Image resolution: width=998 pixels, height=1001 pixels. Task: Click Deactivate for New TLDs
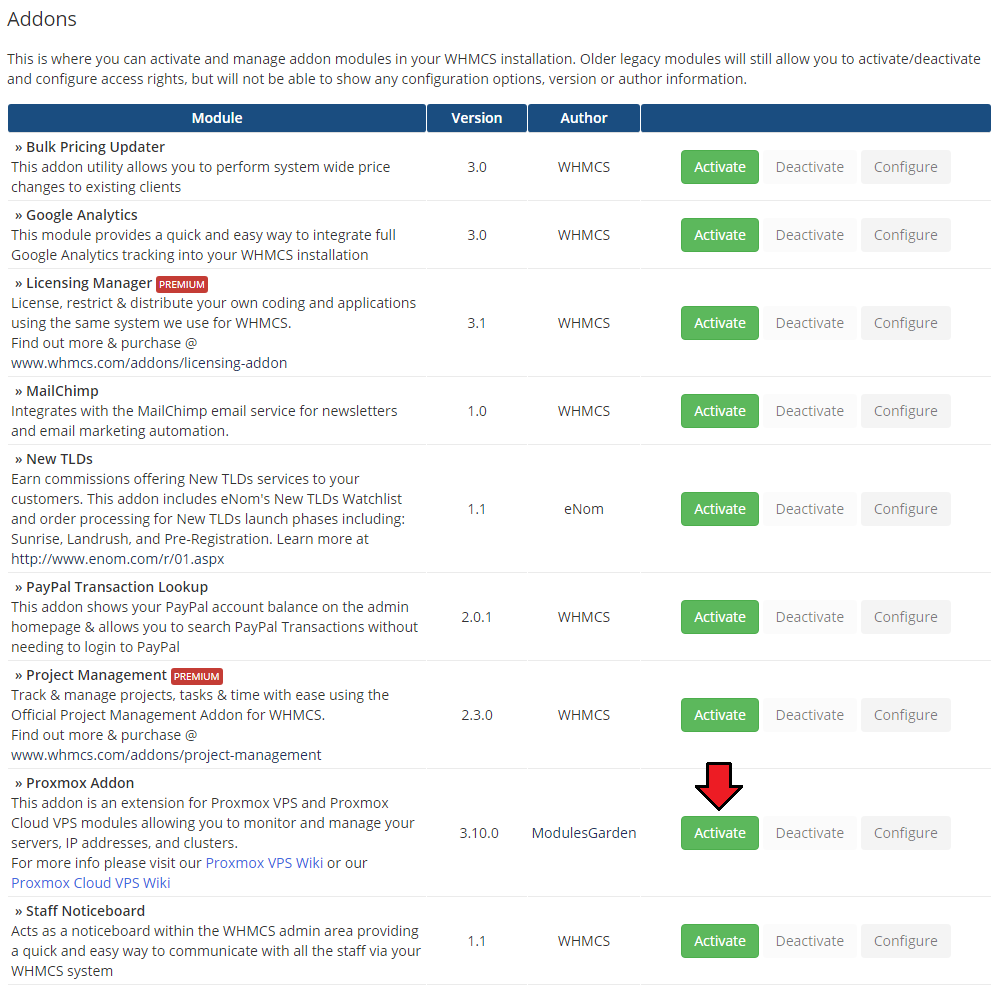809,509
